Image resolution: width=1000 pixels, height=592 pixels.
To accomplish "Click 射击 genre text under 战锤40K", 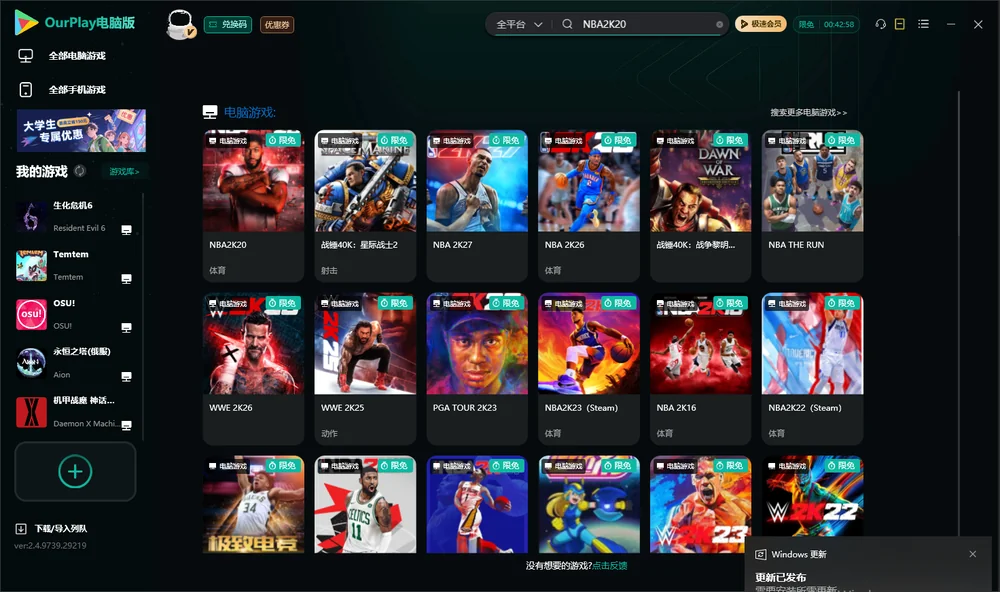I will pos(329,270).
